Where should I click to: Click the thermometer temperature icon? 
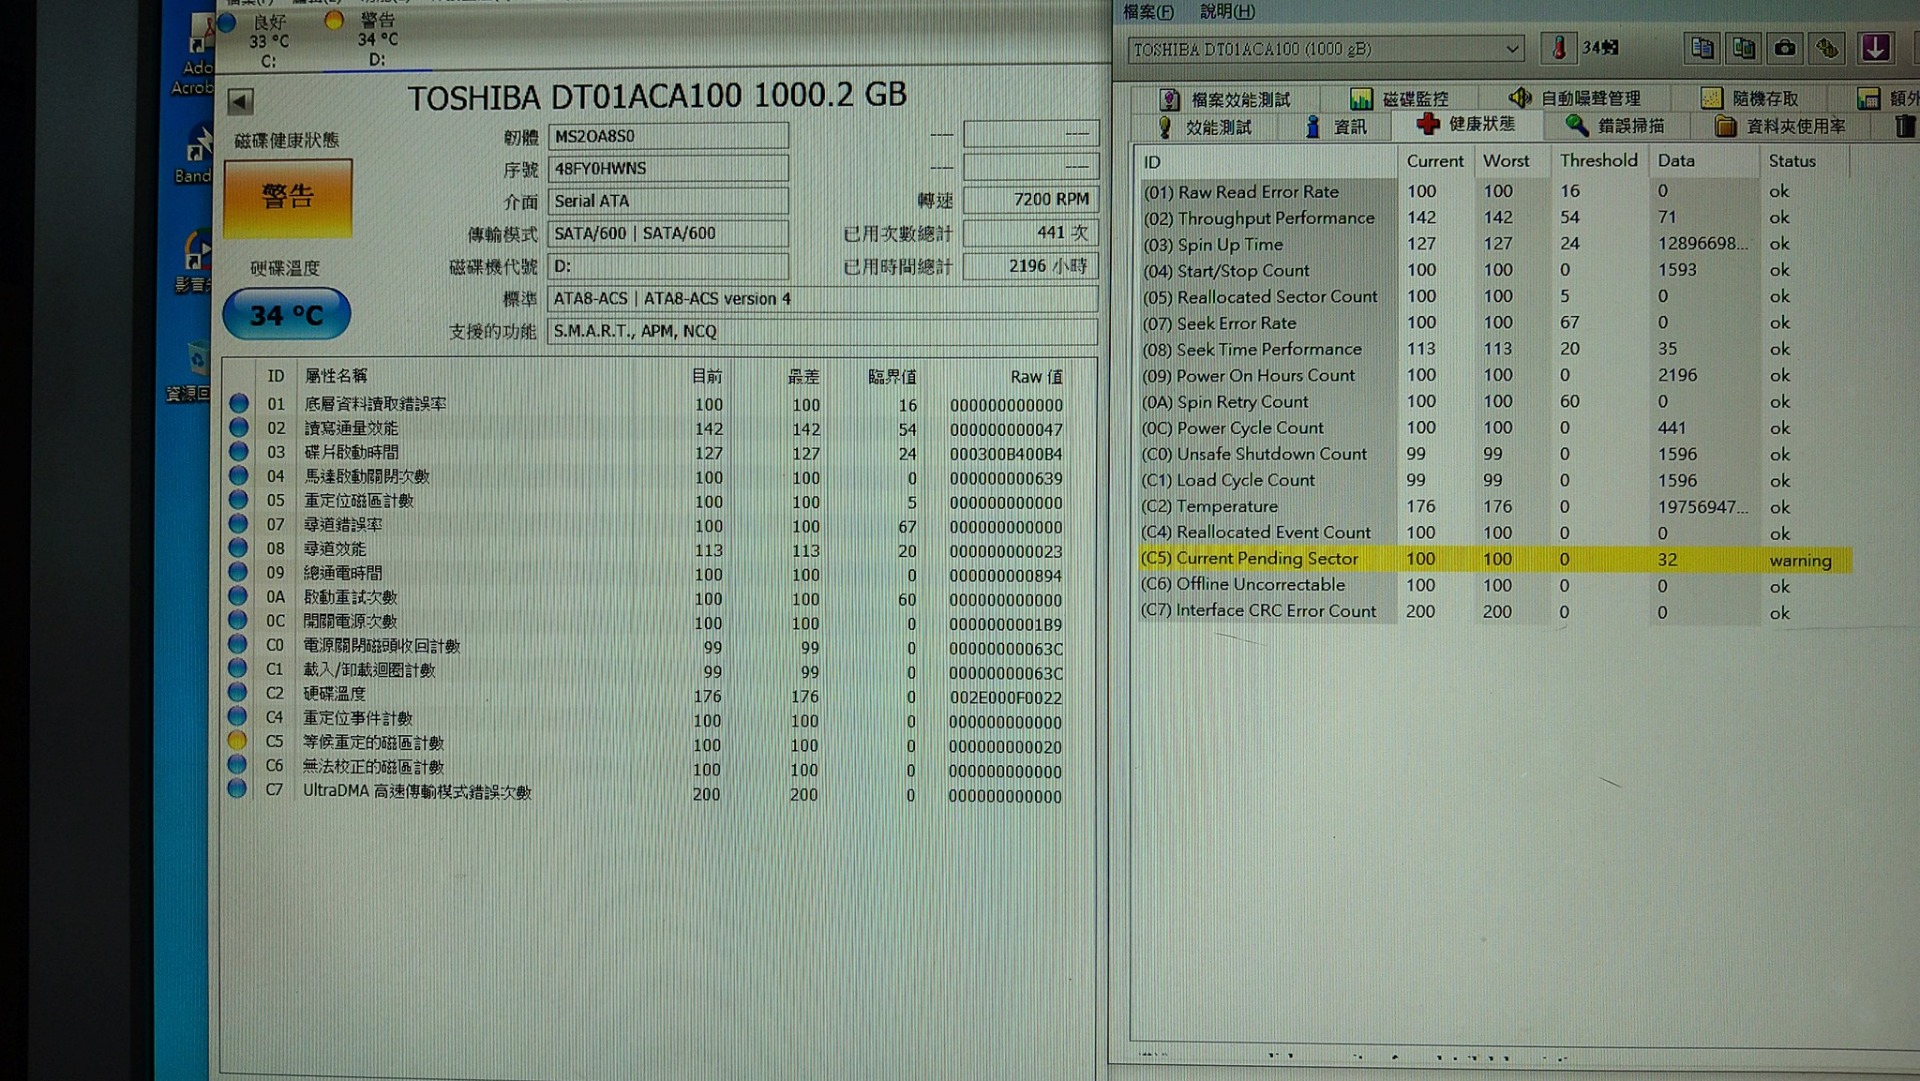pos(1558,48)
